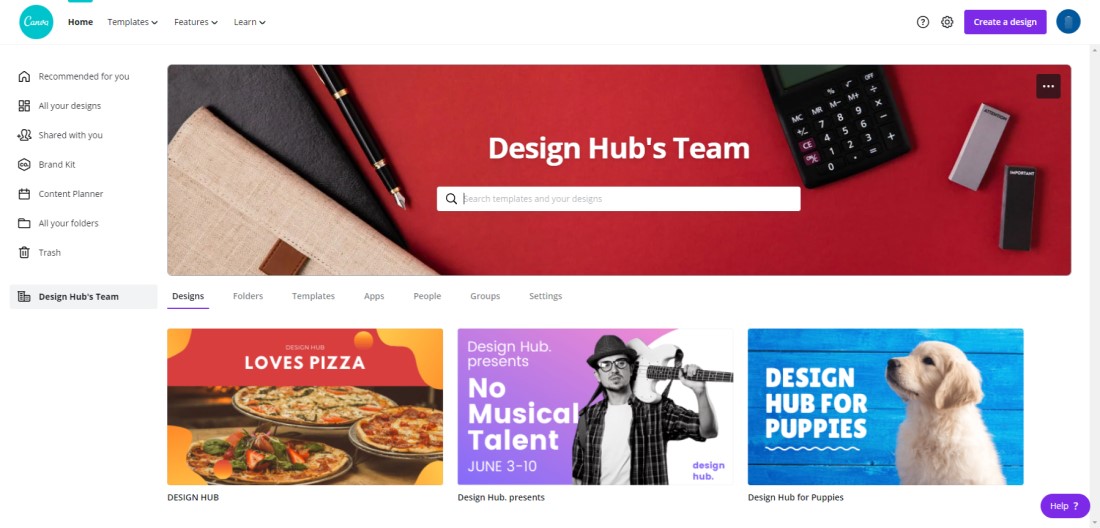Open the settings gear icon

click(947, 22)
